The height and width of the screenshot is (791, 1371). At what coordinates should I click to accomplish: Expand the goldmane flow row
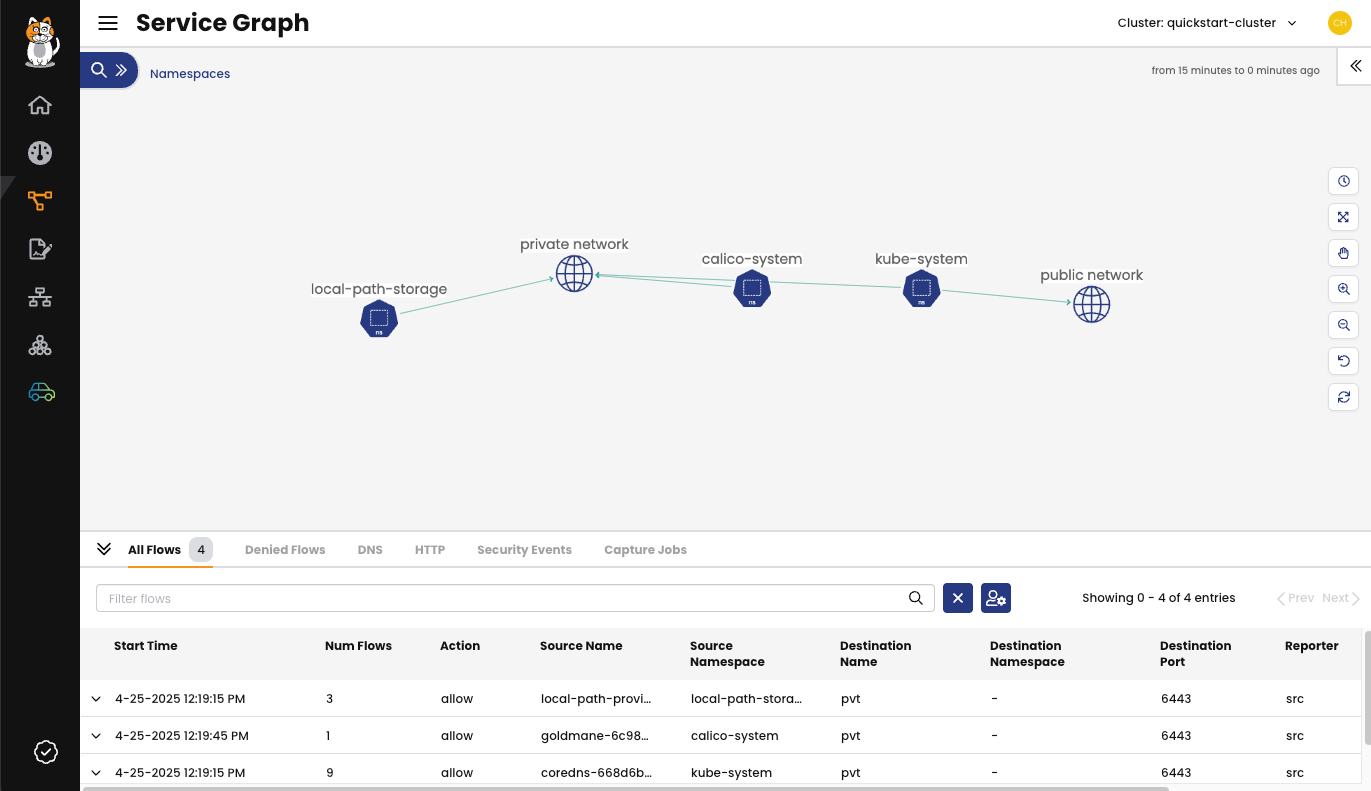click(x=96, y=735)
